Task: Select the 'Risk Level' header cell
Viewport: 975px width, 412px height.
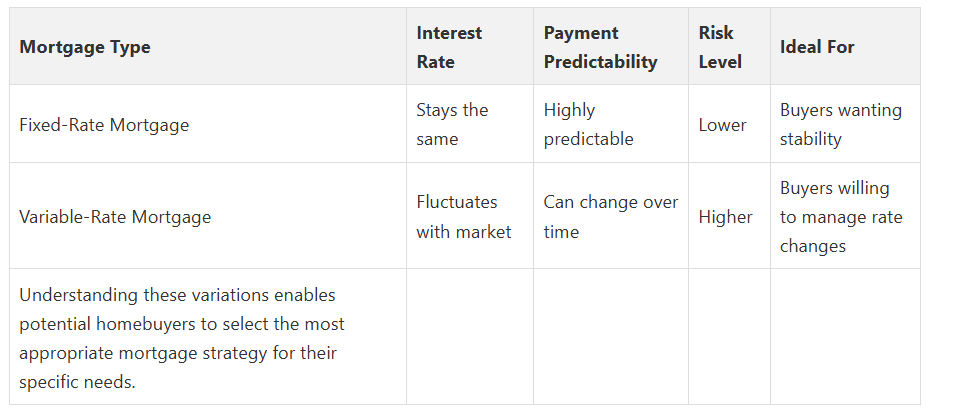Action: [x=720, y=47]
